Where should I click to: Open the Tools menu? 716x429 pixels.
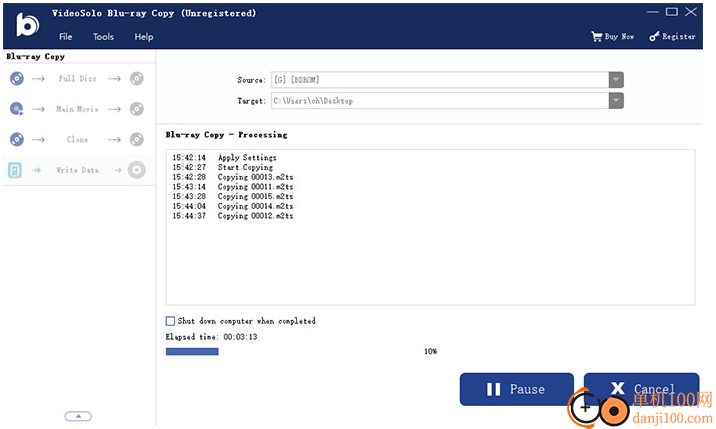(x=103, y=37)
